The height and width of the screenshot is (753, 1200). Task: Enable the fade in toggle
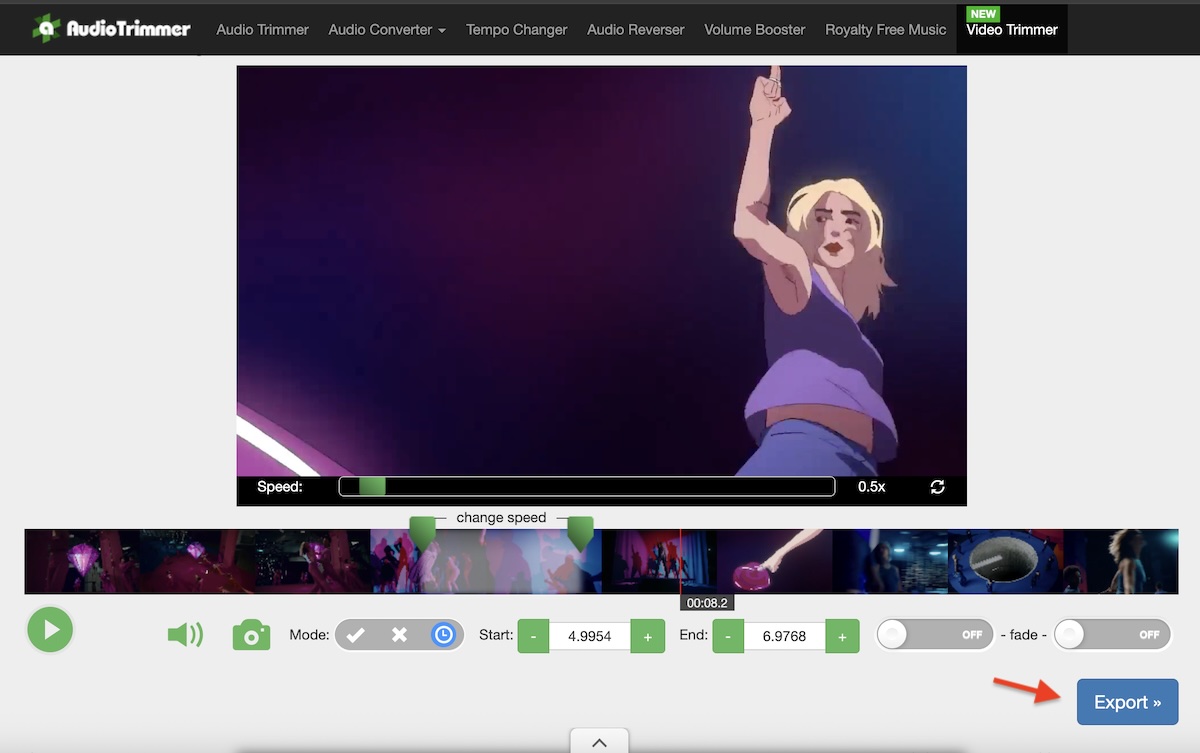[x=934, y=634]
